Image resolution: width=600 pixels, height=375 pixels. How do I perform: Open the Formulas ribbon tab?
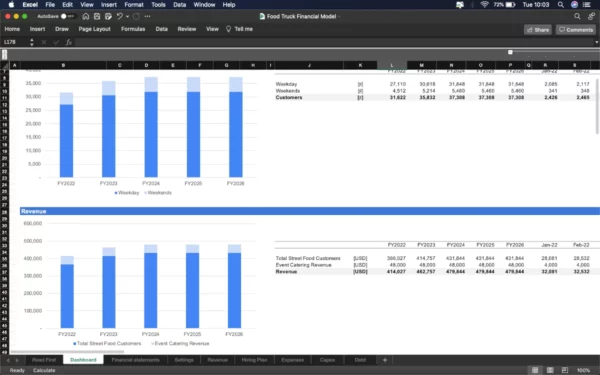133,29
